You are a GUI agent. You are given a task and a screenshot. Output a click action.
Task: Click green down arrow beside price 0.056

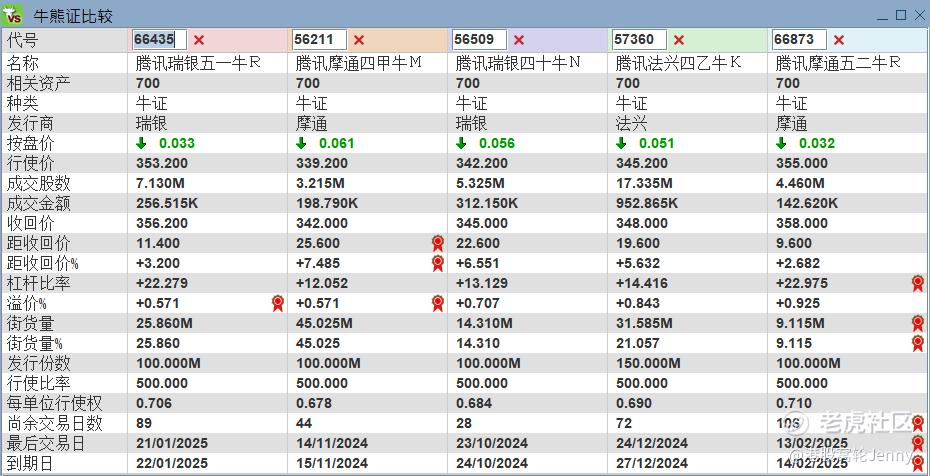pyautogui.click(x=461, y=143)
